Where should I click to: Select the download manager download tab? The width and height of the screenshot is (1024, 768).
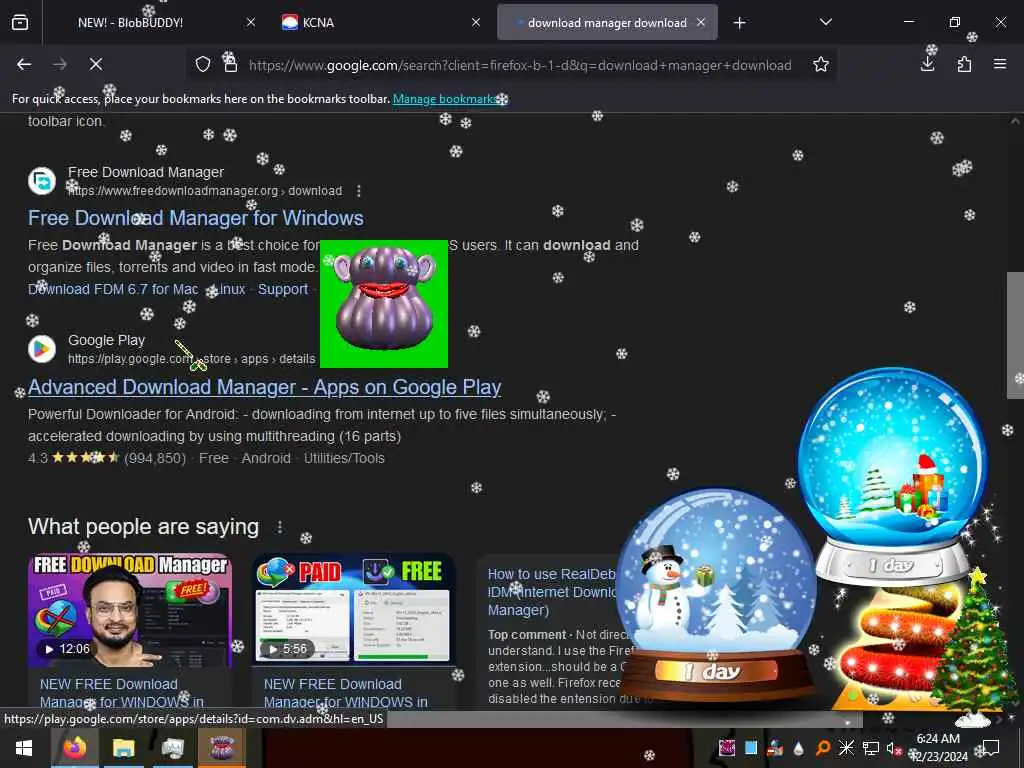[607, 22]
